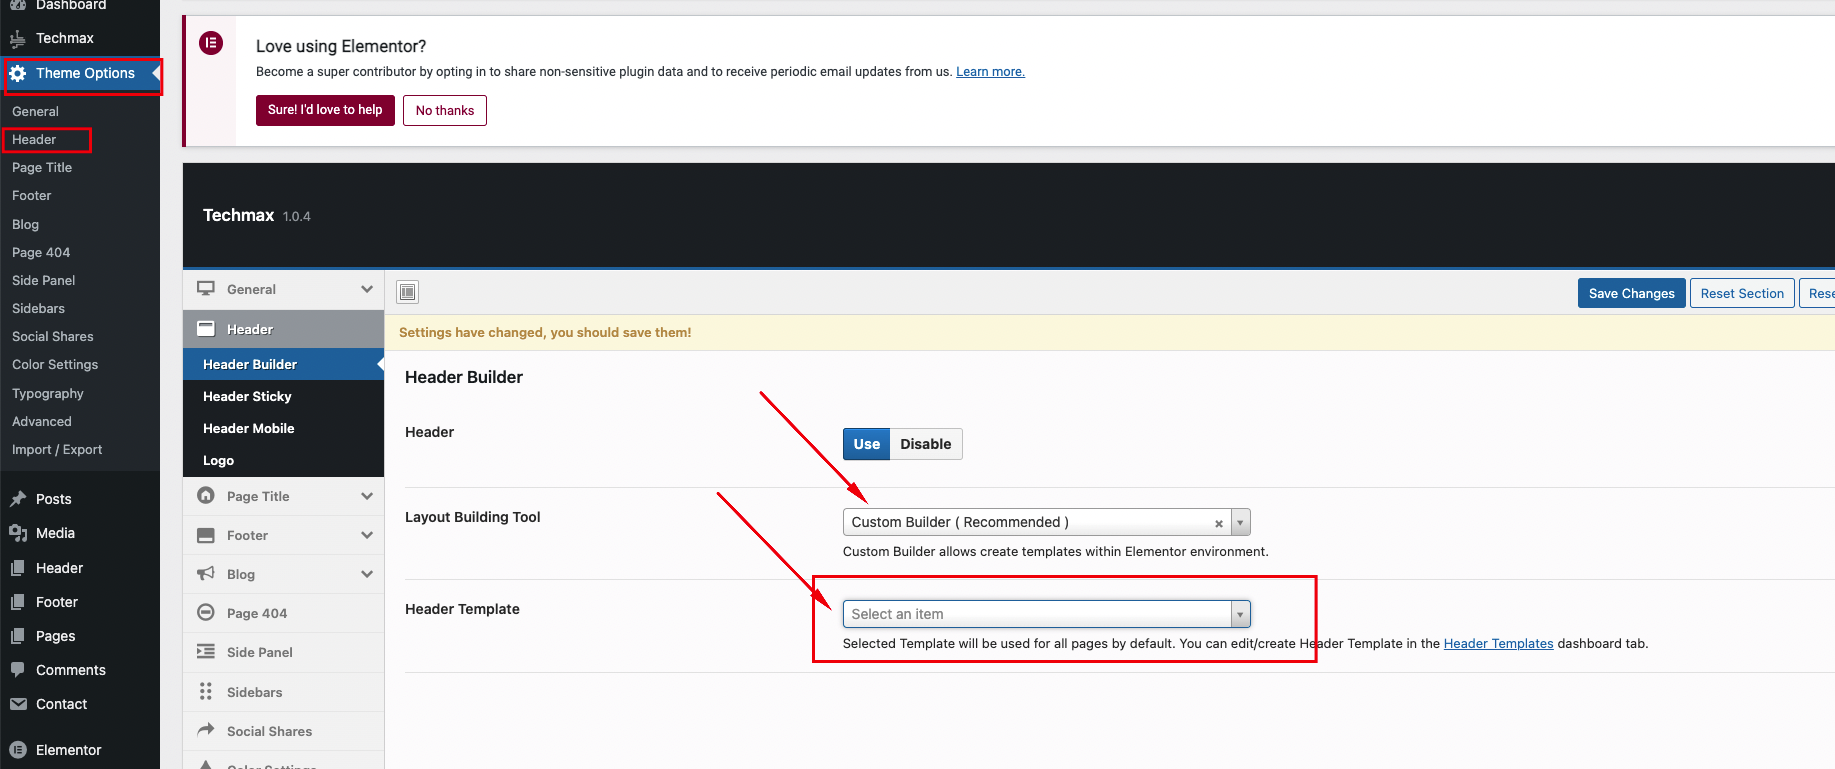Click the Elementor logo icon in notice
This screenshot has height=769, width=1835.
coord(211,43)
